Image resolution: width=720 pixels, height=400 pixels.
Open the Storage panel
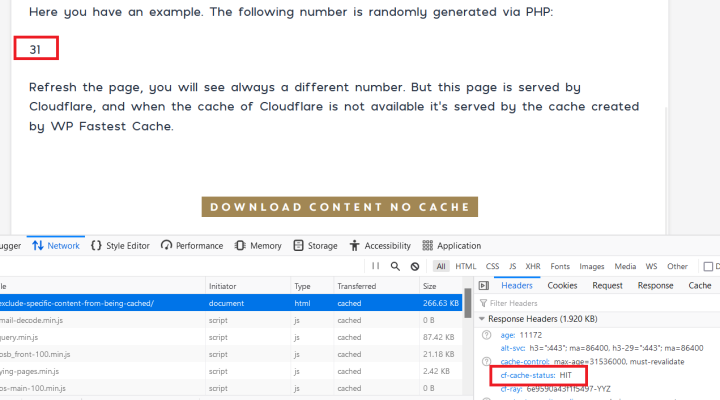315,246
